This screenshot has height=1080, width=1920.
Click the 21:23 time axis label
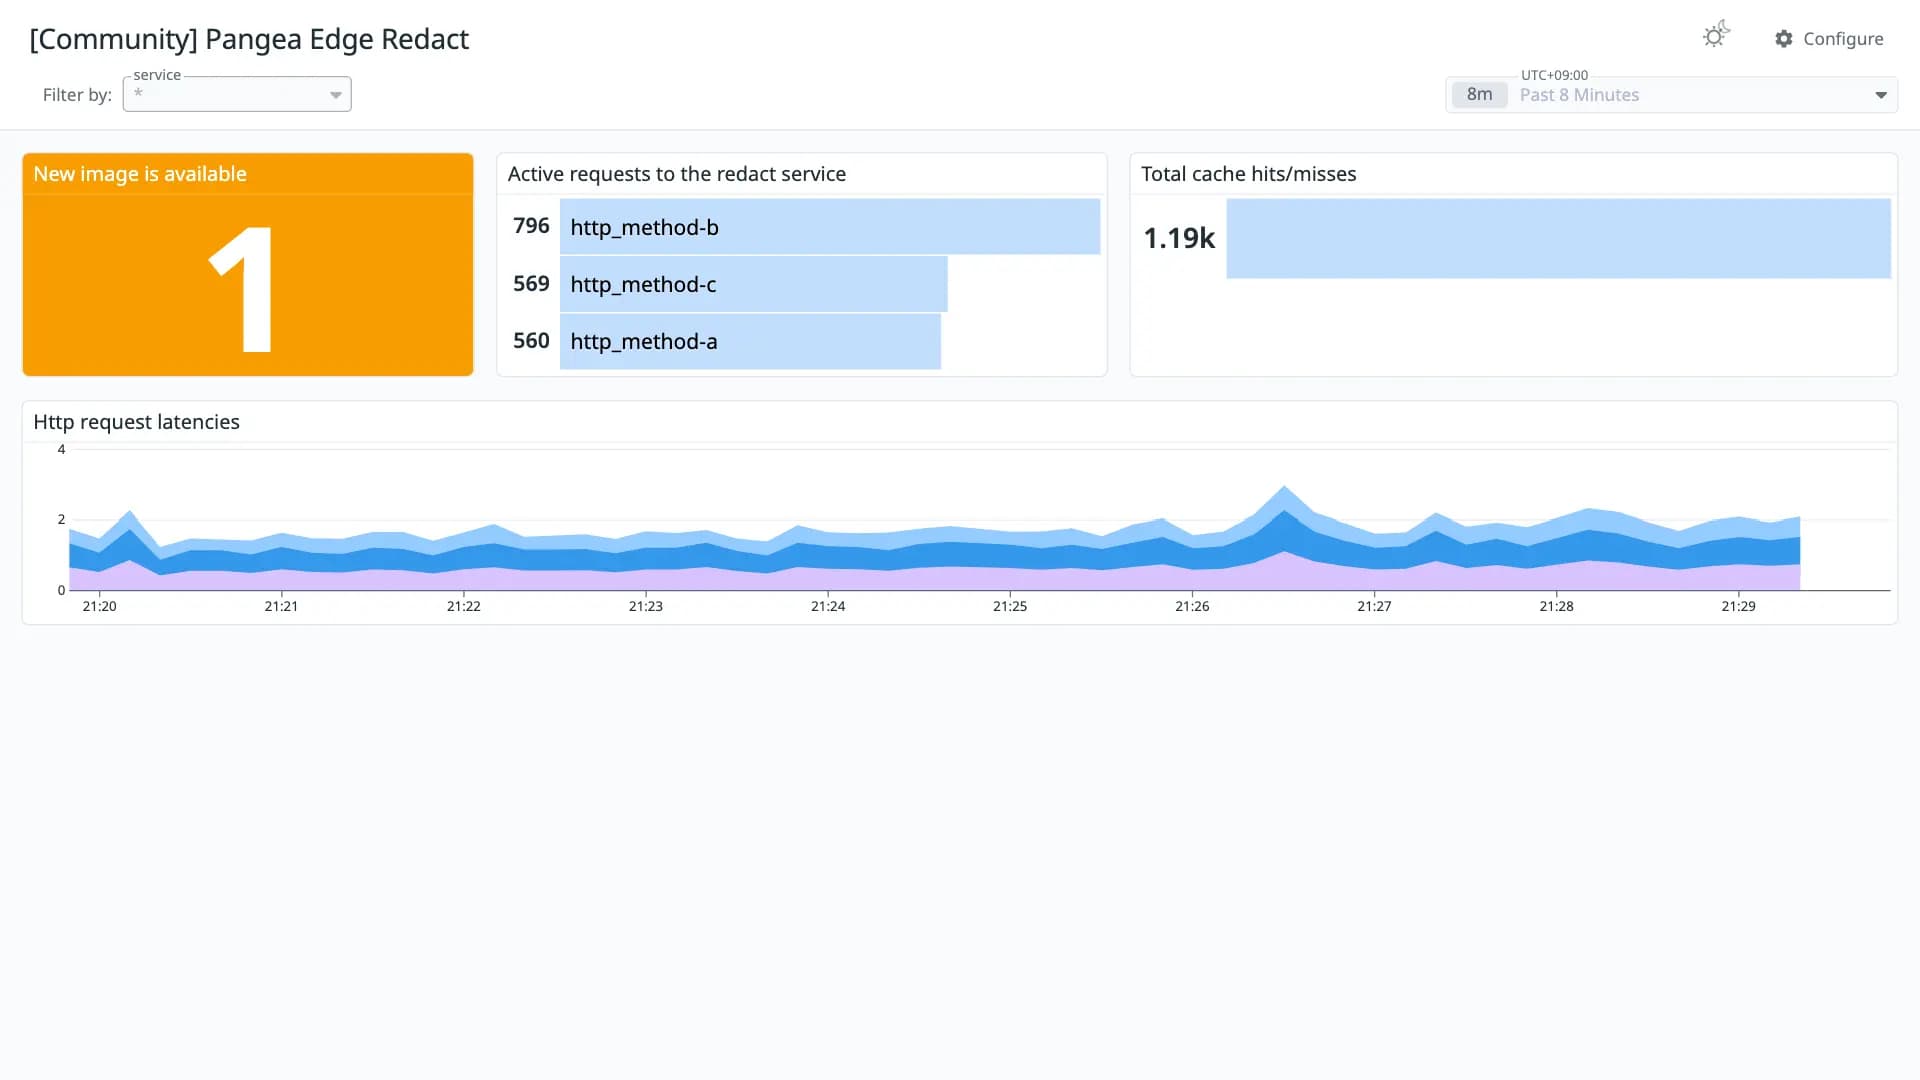tap(646, 606)
